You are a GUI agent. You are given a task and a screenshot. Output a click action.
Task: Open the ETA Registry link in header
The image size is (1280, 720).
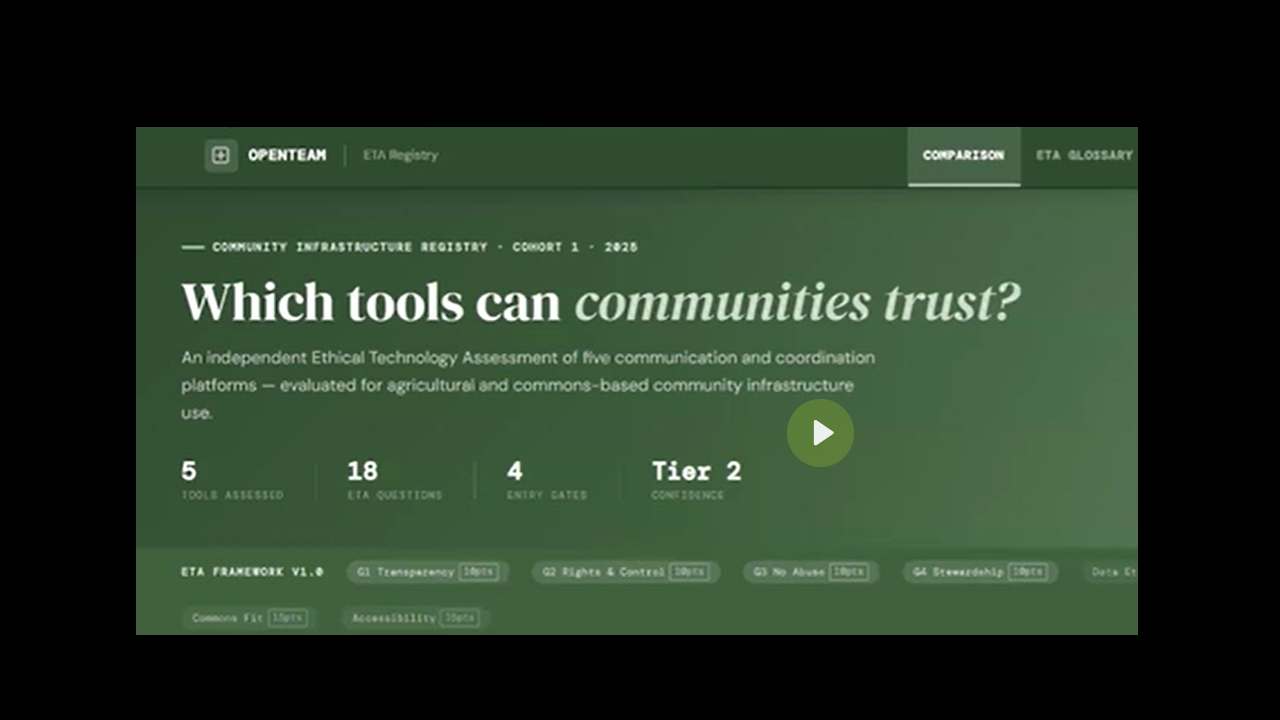[400, 155]
